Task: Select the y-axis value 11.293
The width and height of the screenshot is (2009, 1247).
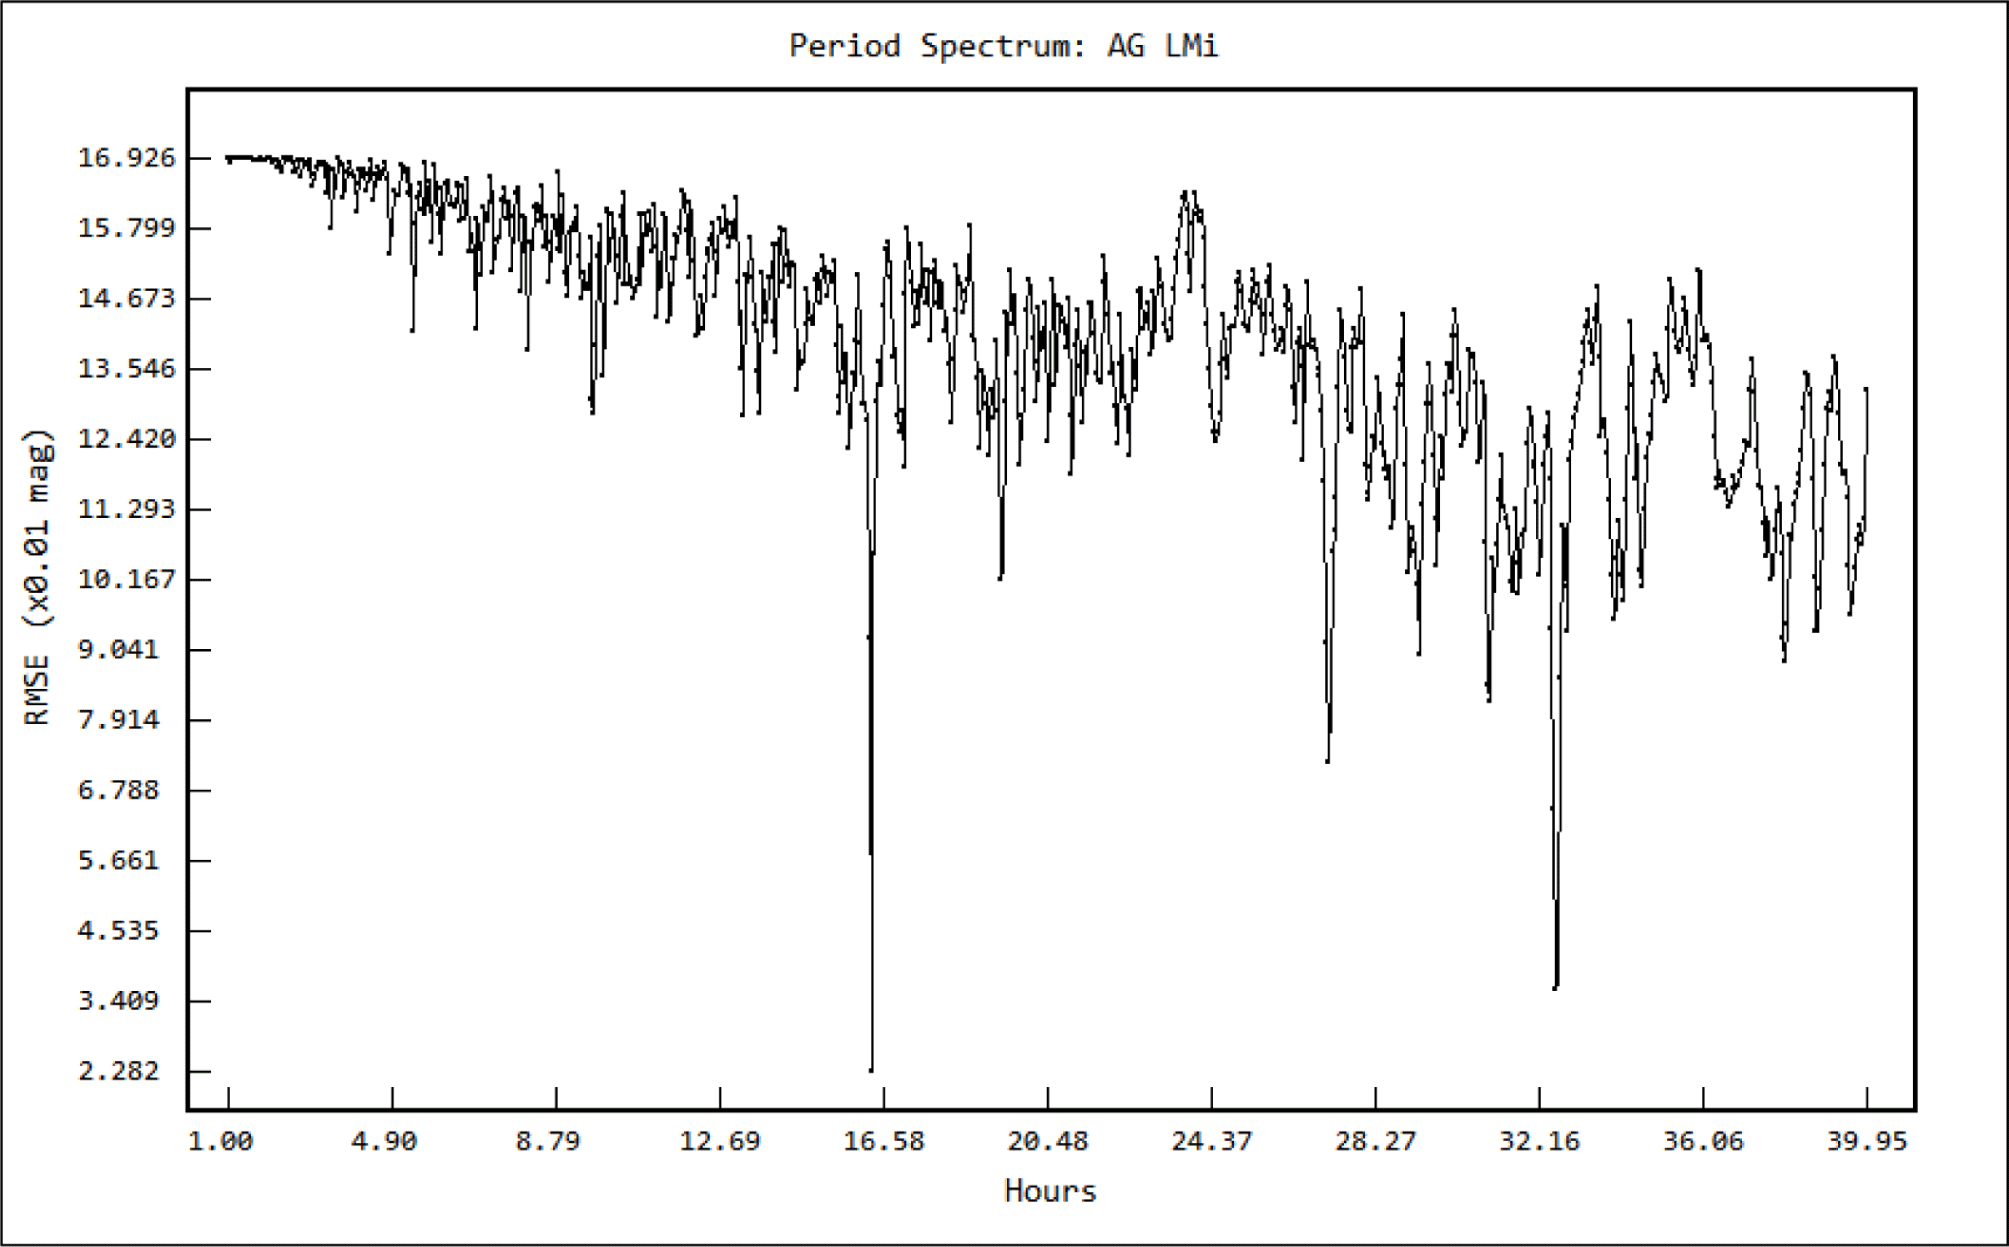Action: pos(127,509)
